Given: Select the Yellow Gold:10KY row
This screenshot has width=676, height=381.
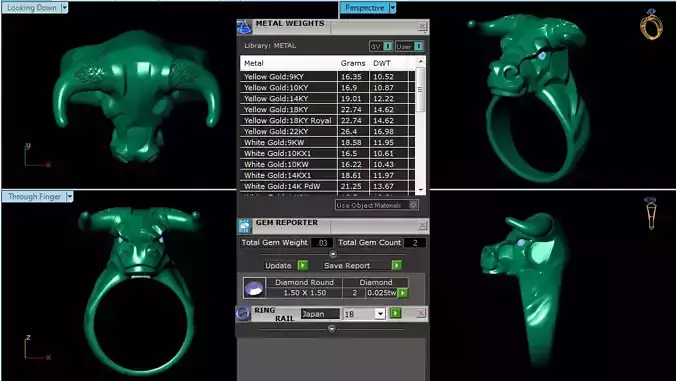Looking at the screenshot, I should [328, 87].
